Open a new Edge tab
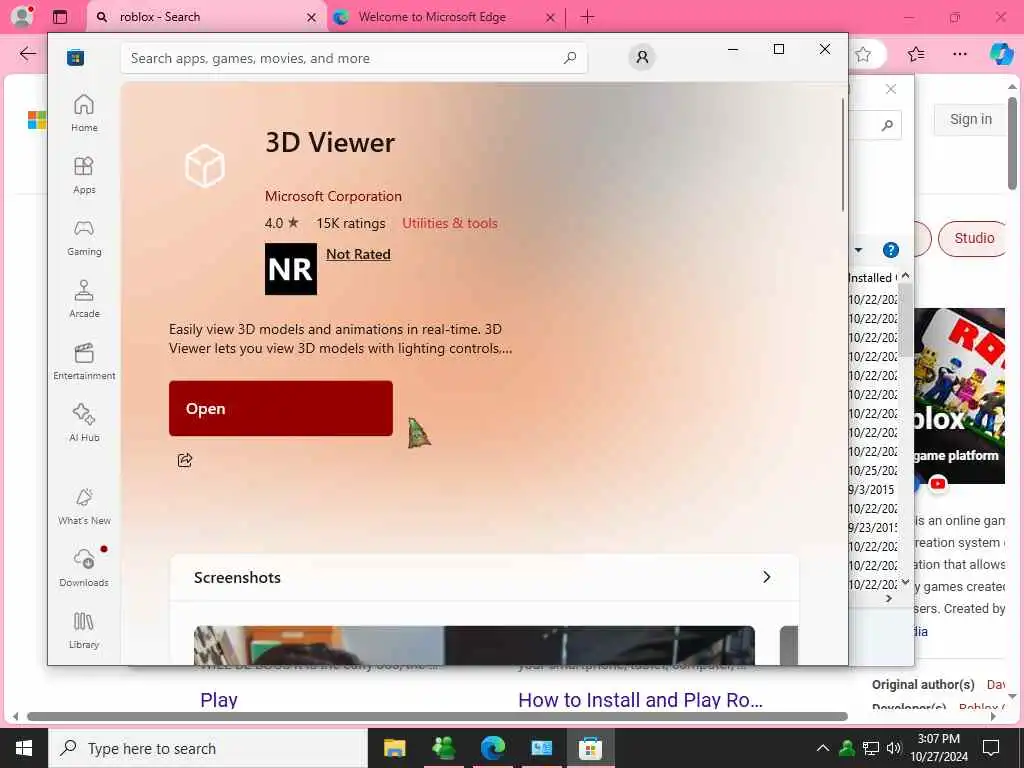Viewport: 1024px width, 768px height. 587,17
